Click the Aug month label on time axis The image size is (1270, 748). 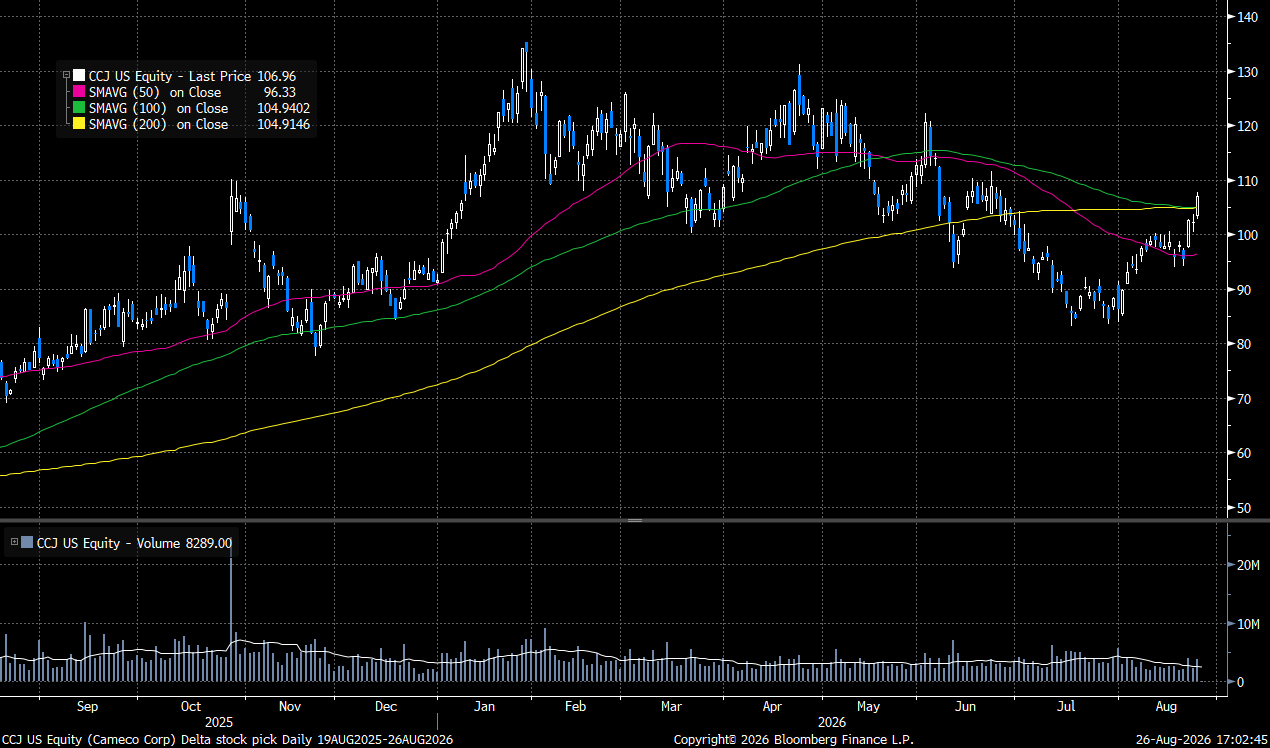[x=1166, y=707]
